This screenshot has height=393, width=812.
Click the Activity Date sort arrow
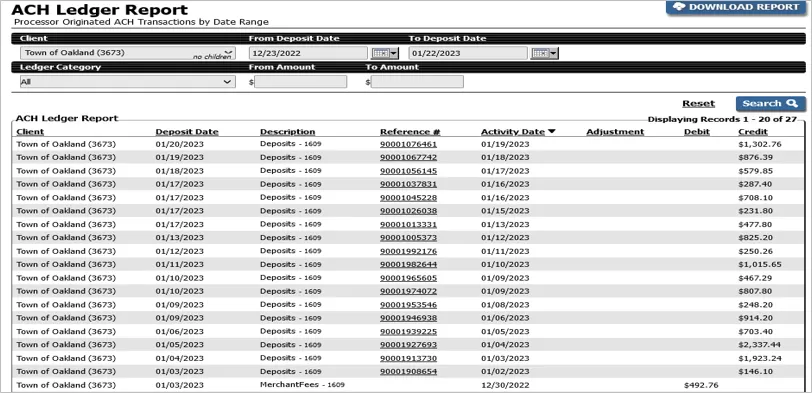pos(551,132)
